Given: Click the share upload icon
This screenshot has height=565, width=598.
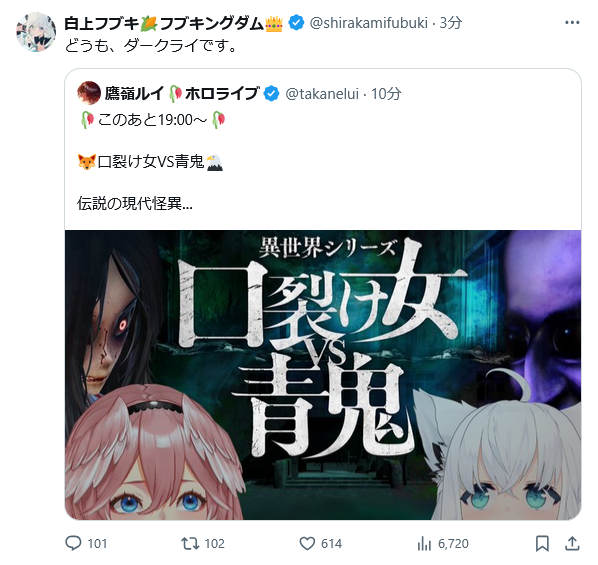Looking at the screenshot, I should (572, 543).
